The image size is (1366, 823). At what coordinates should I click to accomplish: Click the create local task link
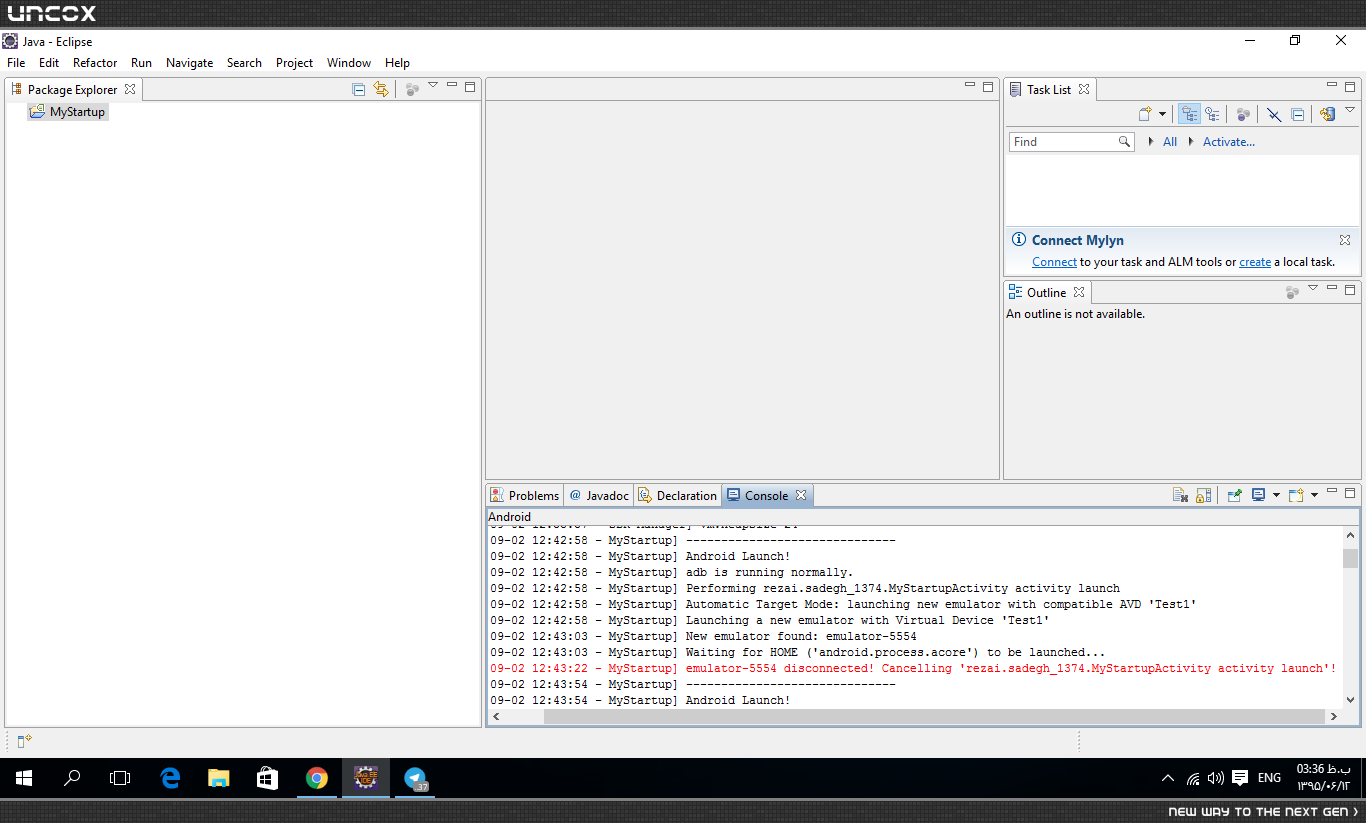[1255, 262]
